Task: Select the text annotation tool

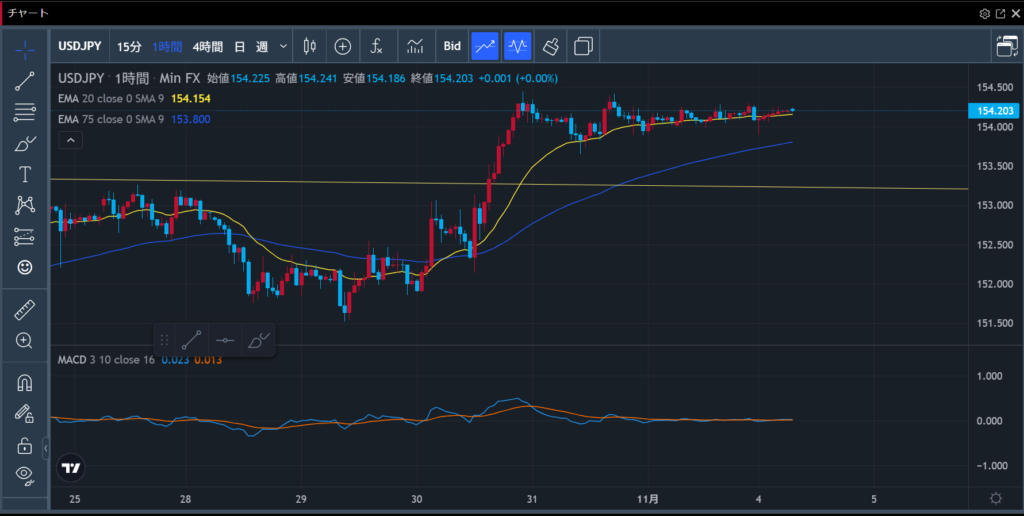Action: pyautogui.click(x=25, y=174)
